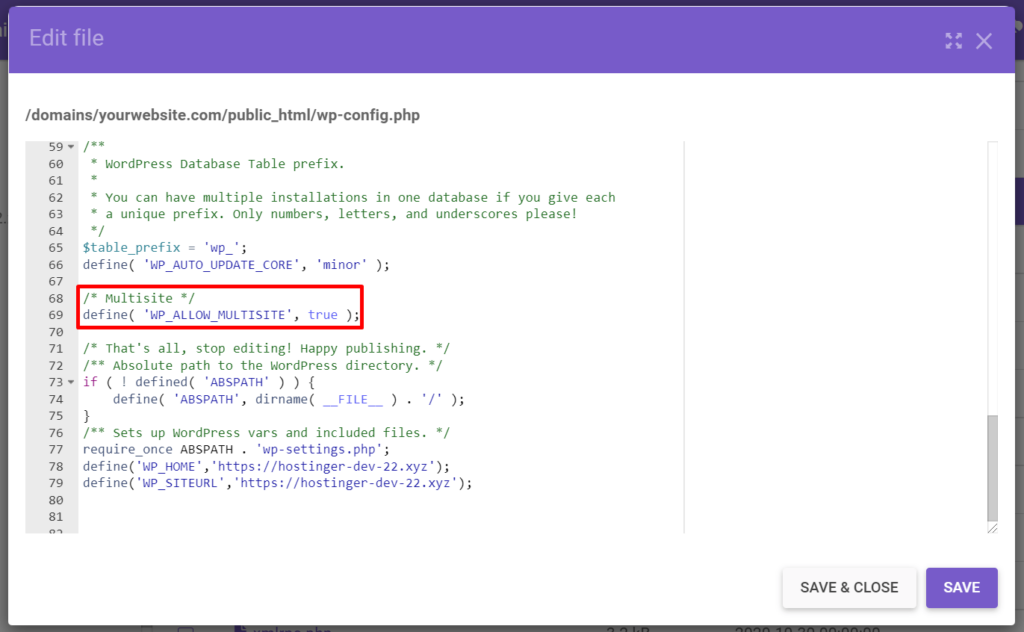
Task: Close the Edit file dialog
Action: pyautogui.click(x=984, y=41)
